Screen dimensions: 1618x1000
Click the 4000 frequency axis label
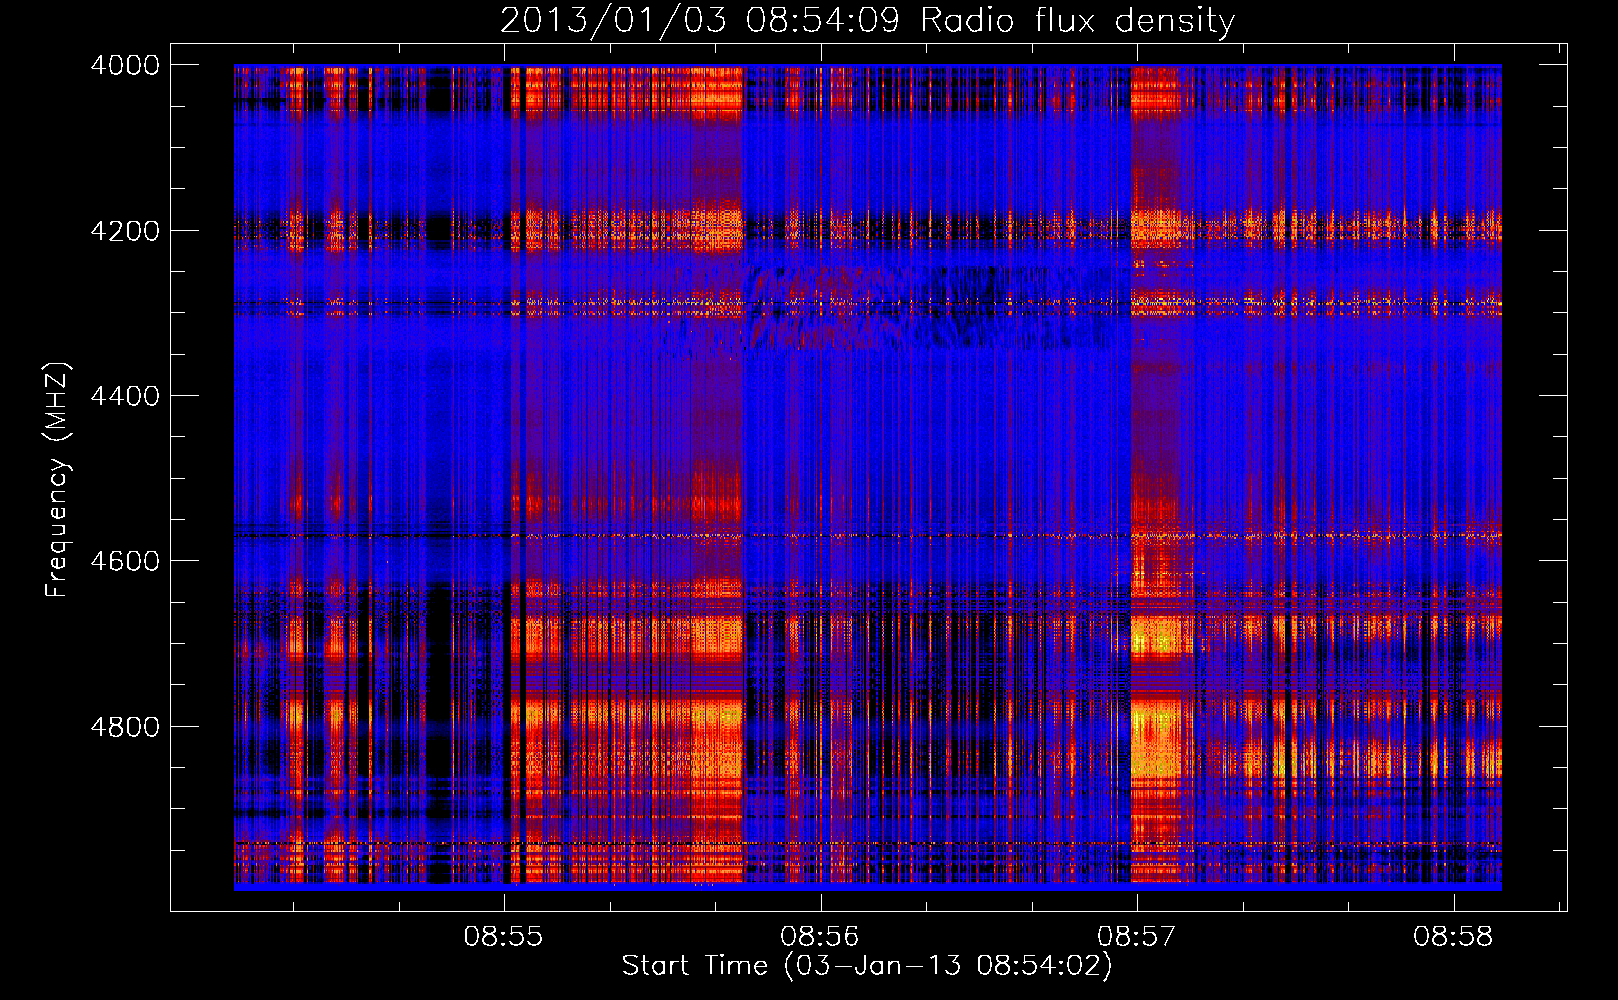pyautogui.click(x=125, y=65)
